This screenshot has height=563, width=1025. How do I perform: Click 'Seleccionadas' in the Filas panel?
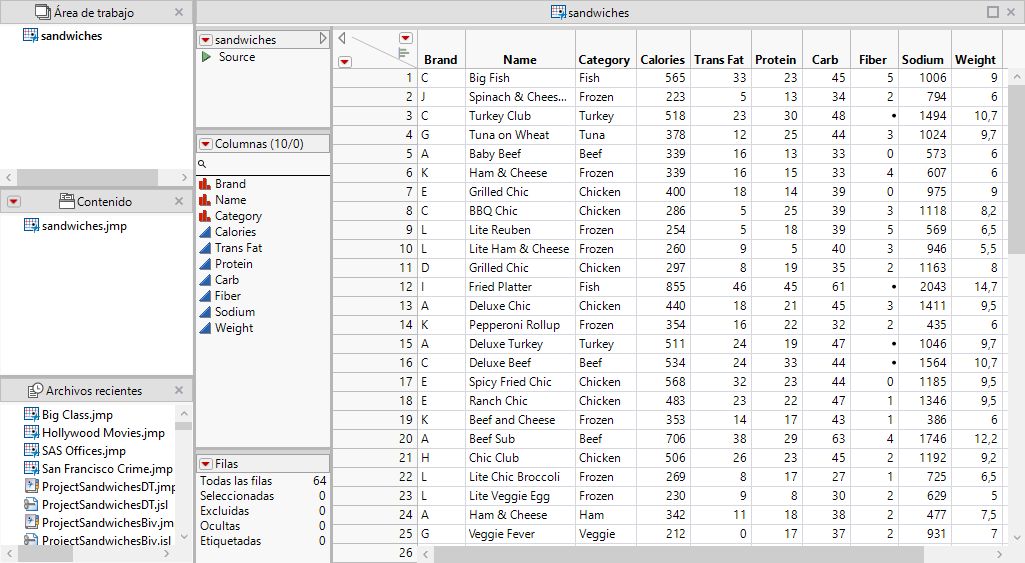pos(237,496)
